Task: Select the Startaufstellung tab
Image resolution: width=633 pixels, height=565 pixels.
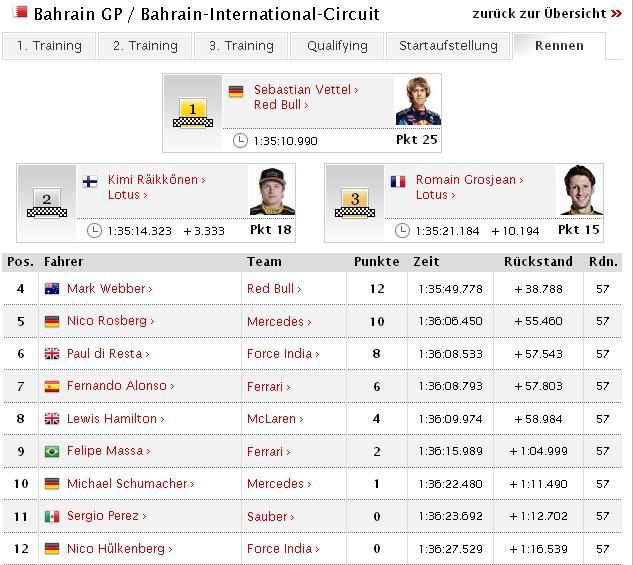Action: (449, 46)
